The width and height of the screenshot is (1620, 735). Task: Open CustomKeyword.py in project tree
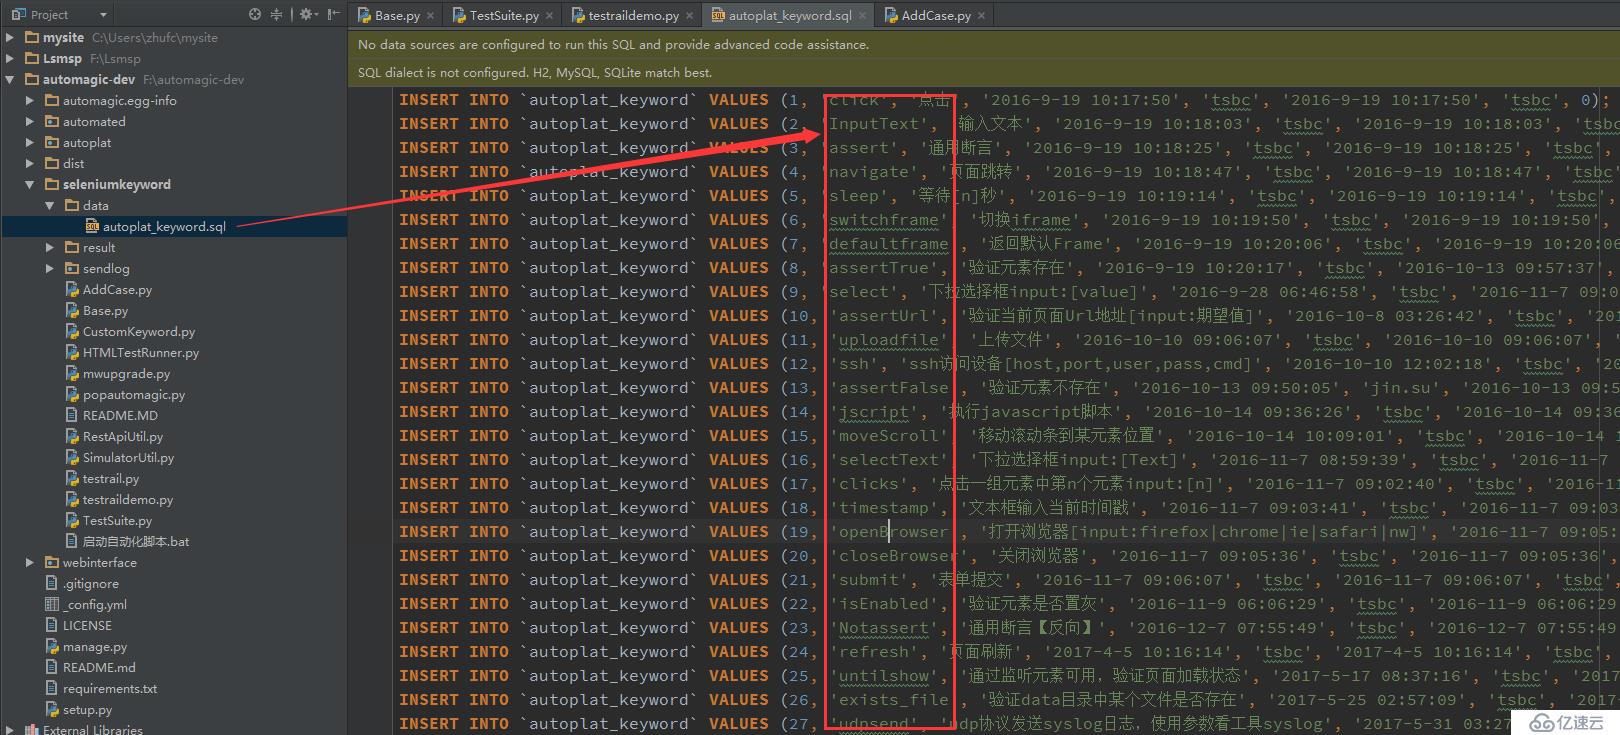tap(138, 331)
